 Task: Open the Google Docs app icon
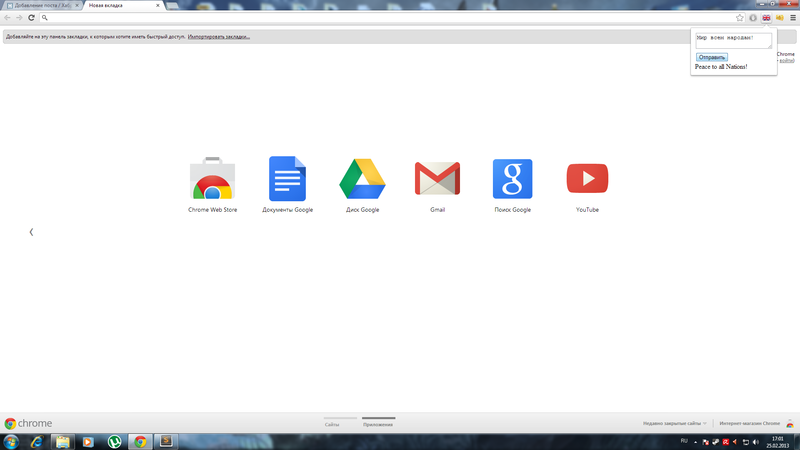tap(287, 179)
